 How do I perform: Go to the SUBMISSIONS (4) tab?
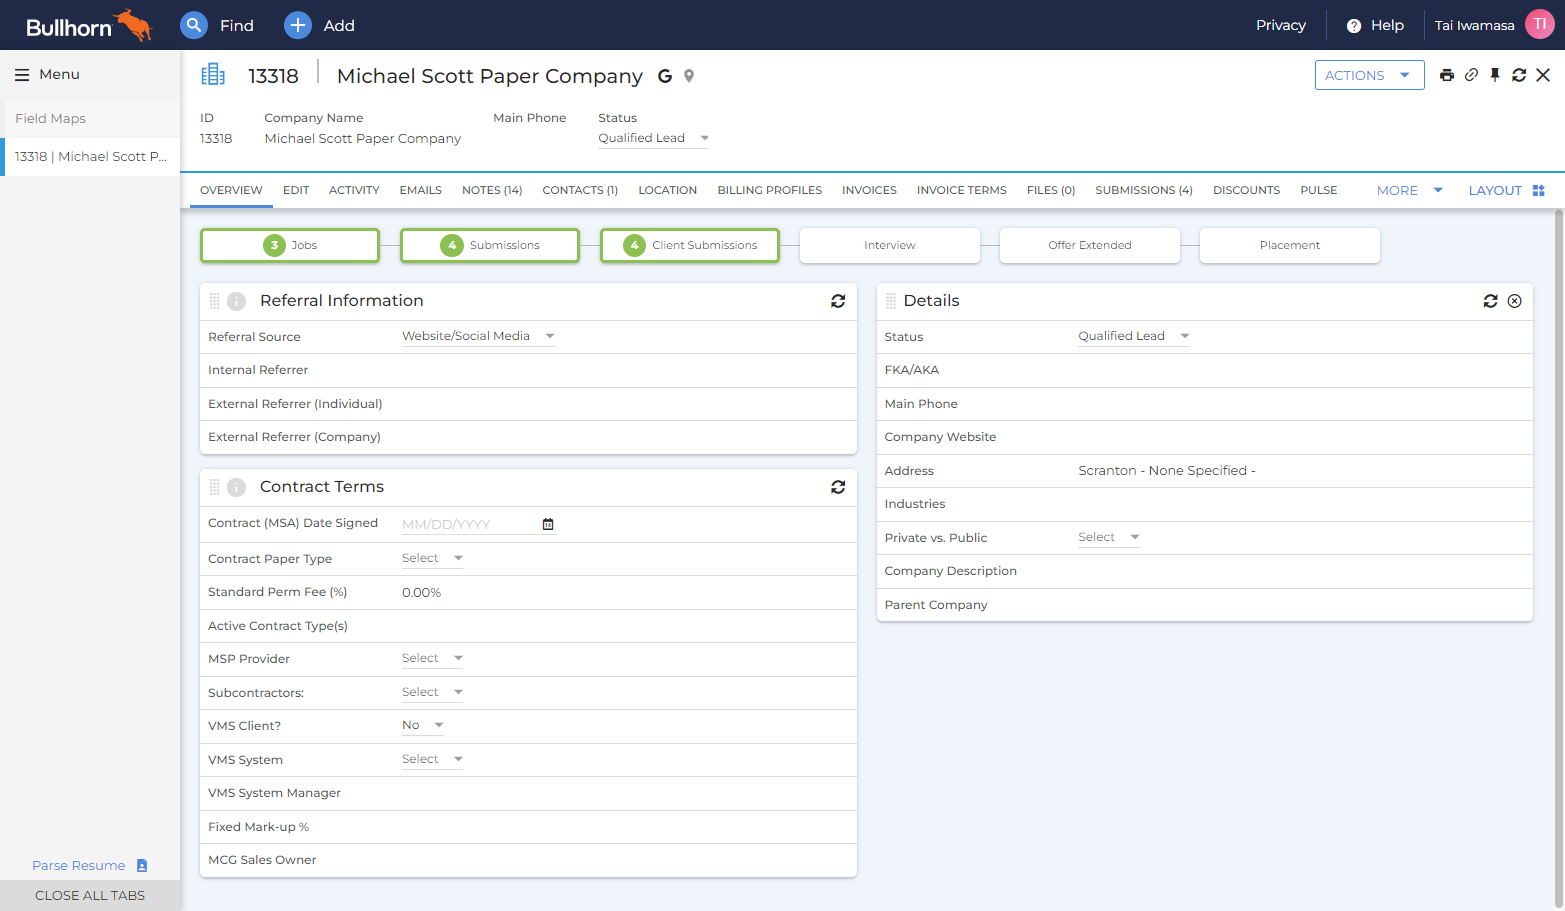1144,190
